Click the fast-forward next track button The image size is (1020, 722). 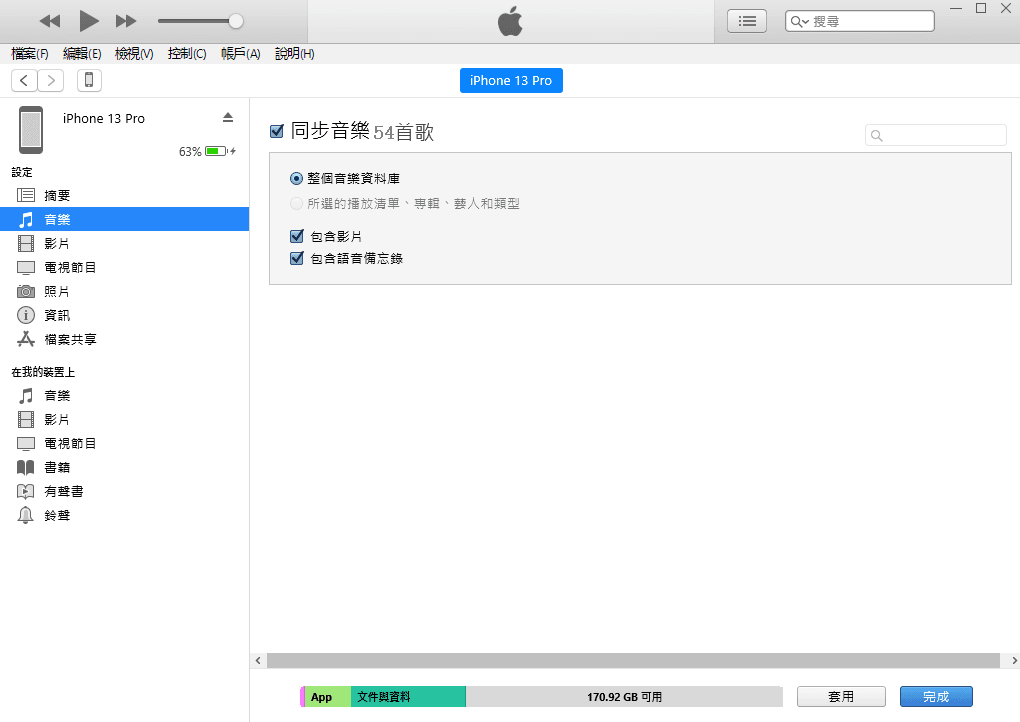[x=126, y=21]
